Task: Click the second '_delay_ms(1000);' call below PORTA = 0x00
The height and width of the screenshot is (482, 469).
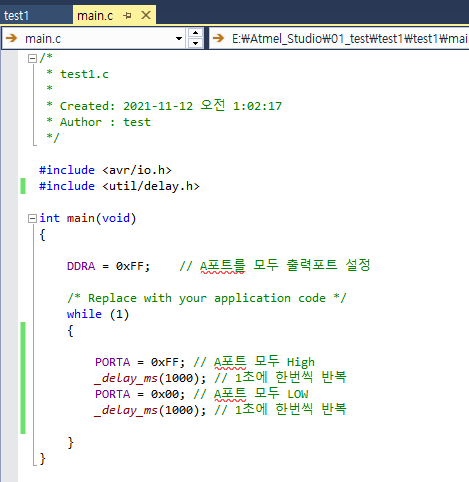Action: (150, 410)
